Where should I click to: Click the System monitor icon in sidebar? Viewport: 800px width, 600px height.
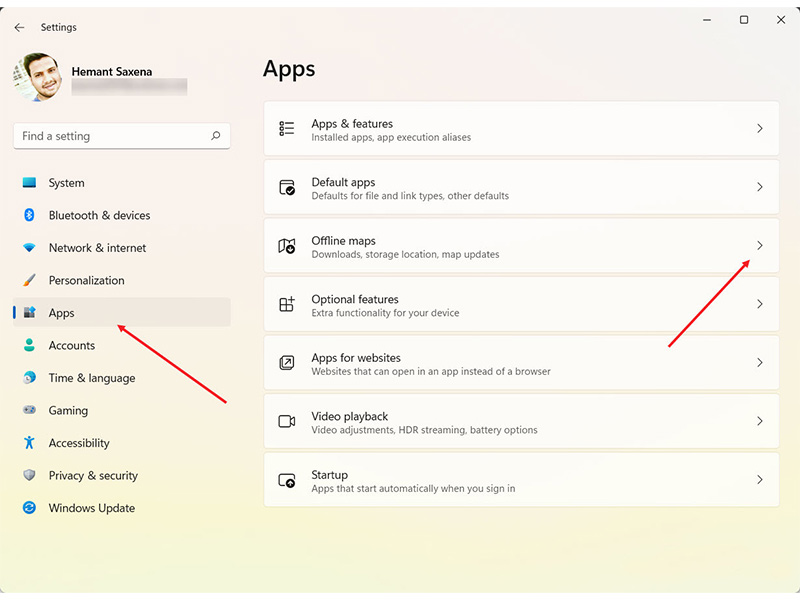29,183
